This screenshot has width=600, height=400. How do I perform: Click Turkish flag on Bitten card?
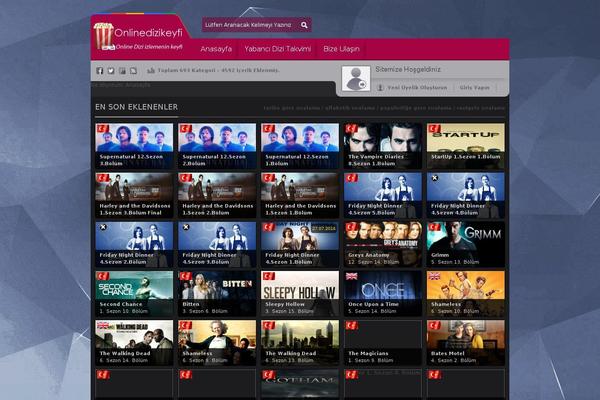click(186, 276)
